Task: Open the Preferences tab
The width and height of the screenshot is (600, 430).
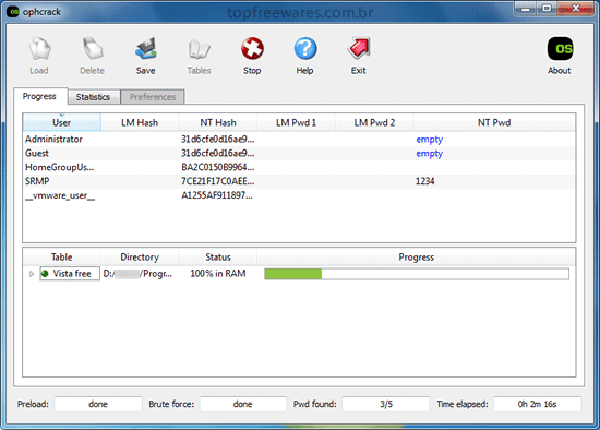Action: (153, 97)
